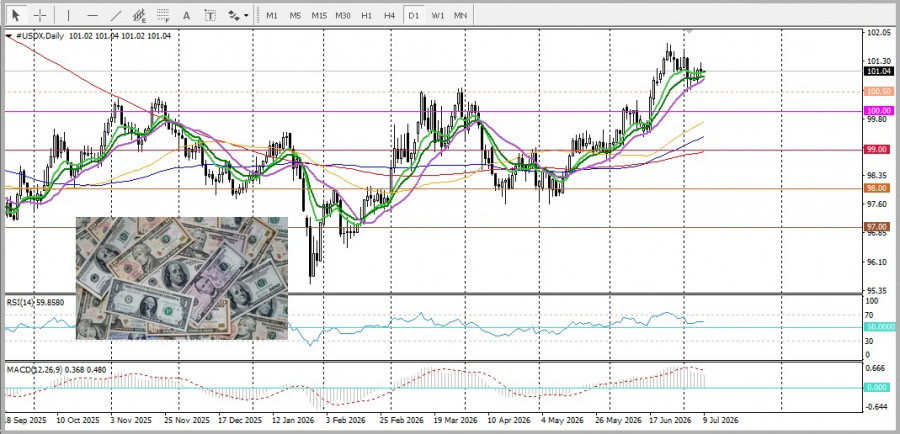Choose the text label tool
This screenshot has width=900, height=434.
[210, 16]
